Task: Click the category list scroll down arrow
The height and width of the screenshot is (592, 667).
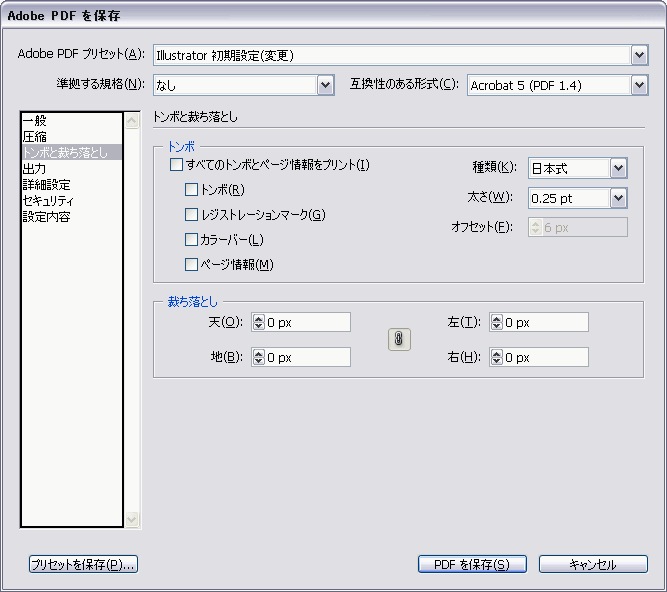Action: coord(132,519)
